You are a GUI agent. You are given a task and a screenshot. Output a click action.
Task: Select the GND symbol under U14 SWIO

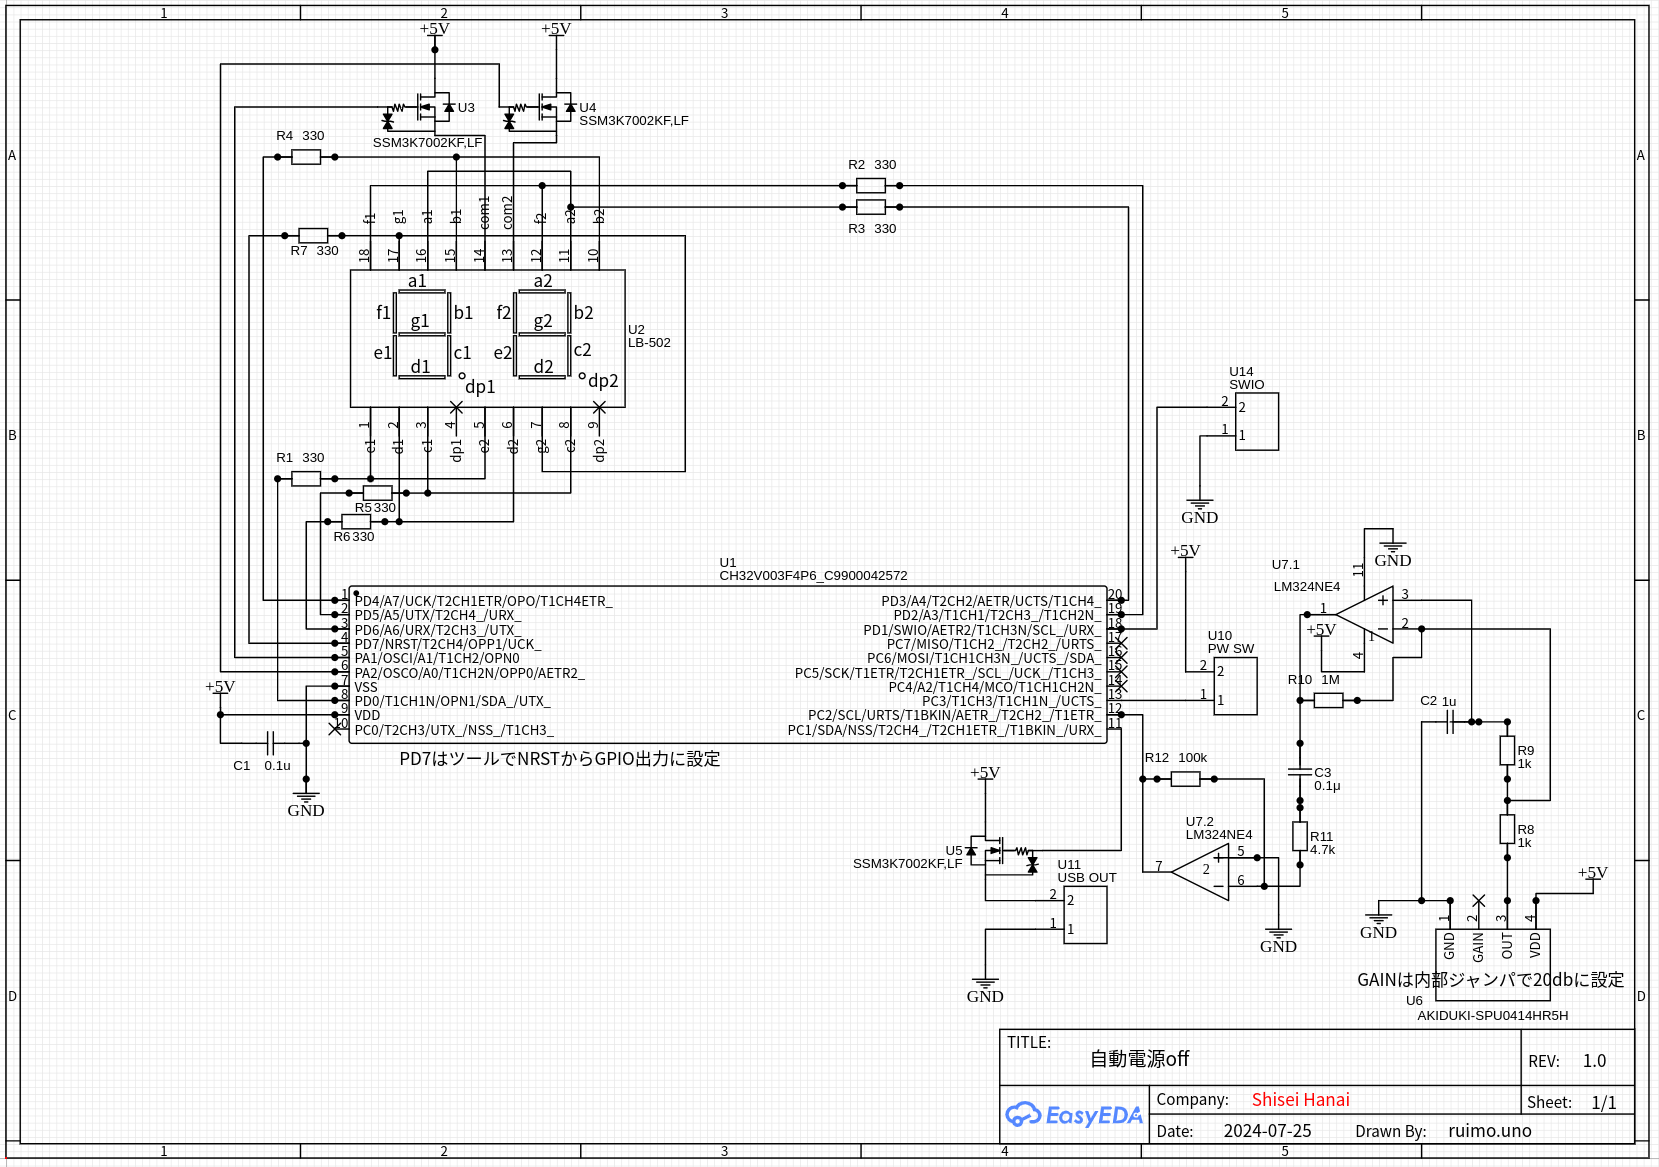(1199, 511)
